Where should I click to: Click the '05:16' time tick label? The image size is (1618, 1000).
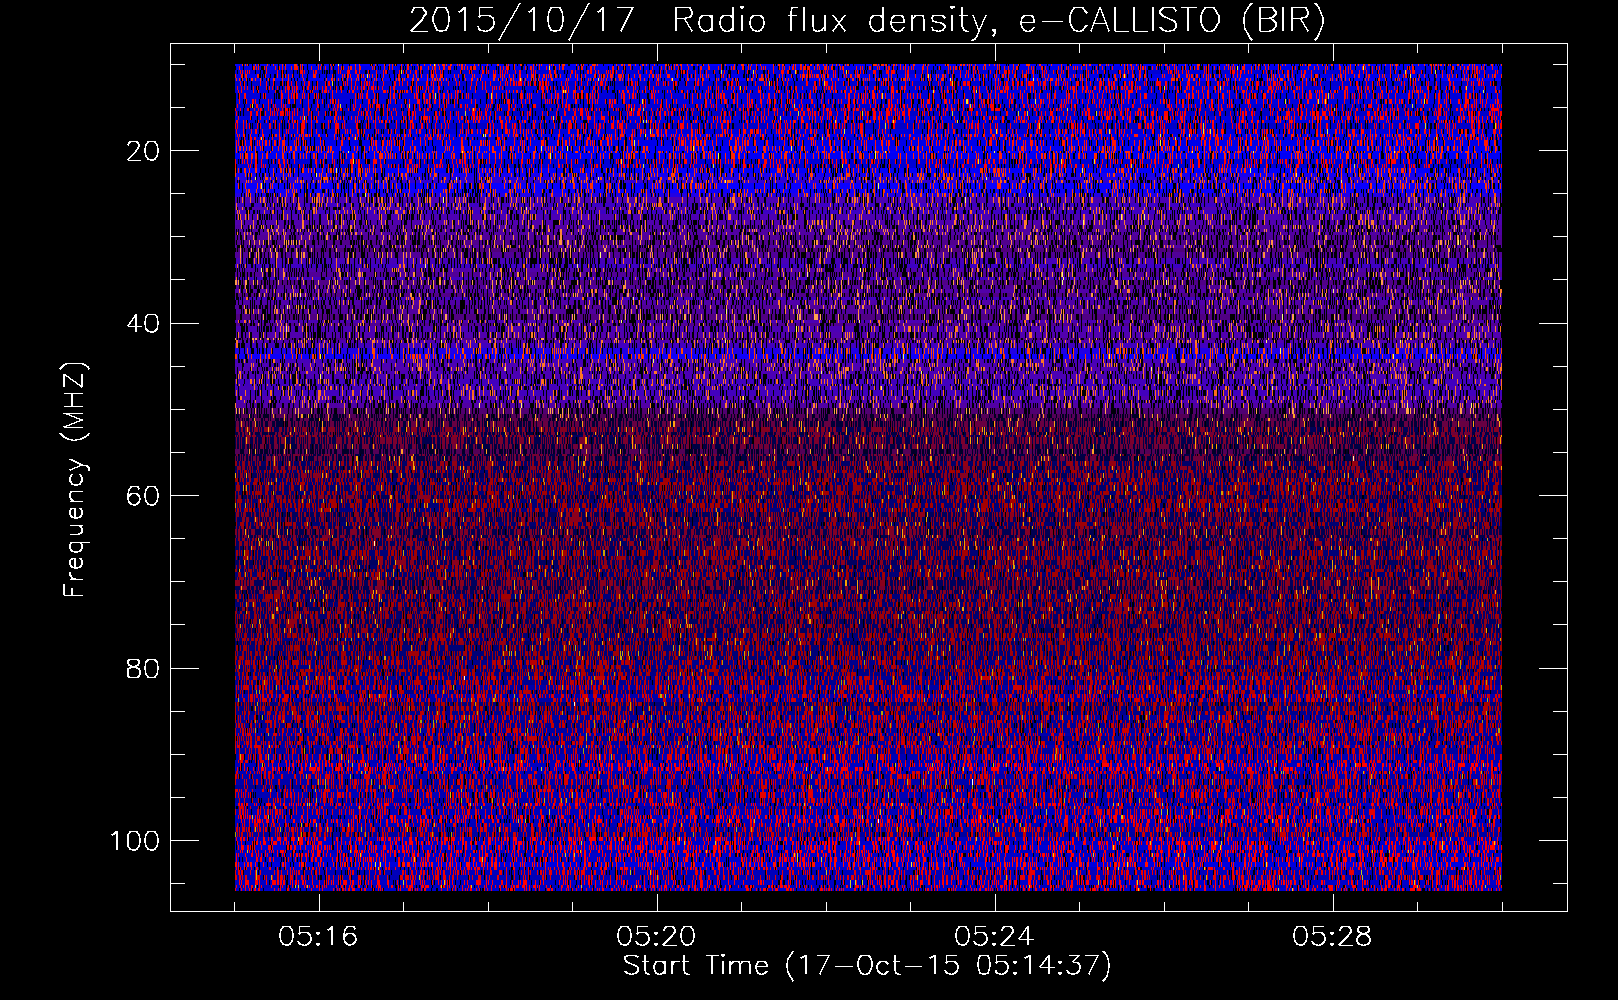[318, 937]
